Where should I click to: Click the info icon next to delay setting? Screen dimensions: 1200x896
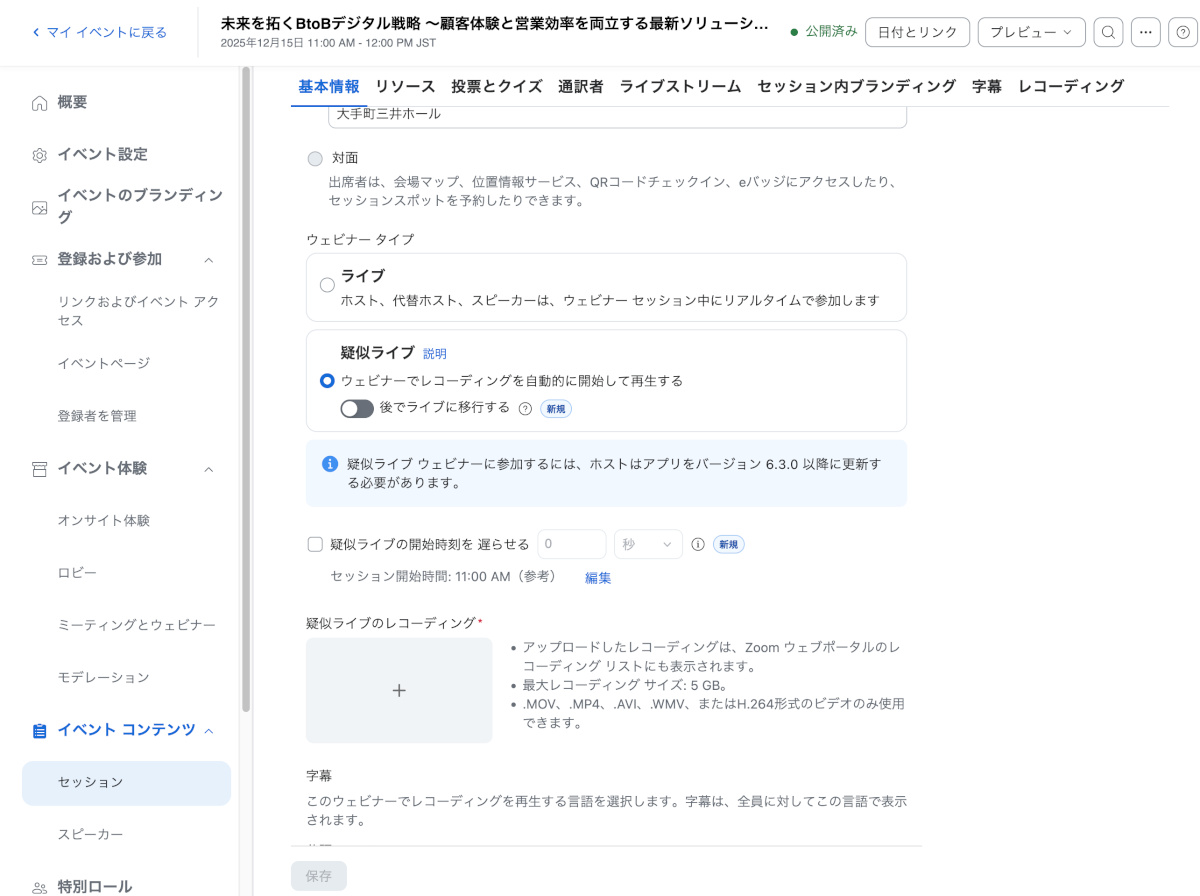[698, 545]
